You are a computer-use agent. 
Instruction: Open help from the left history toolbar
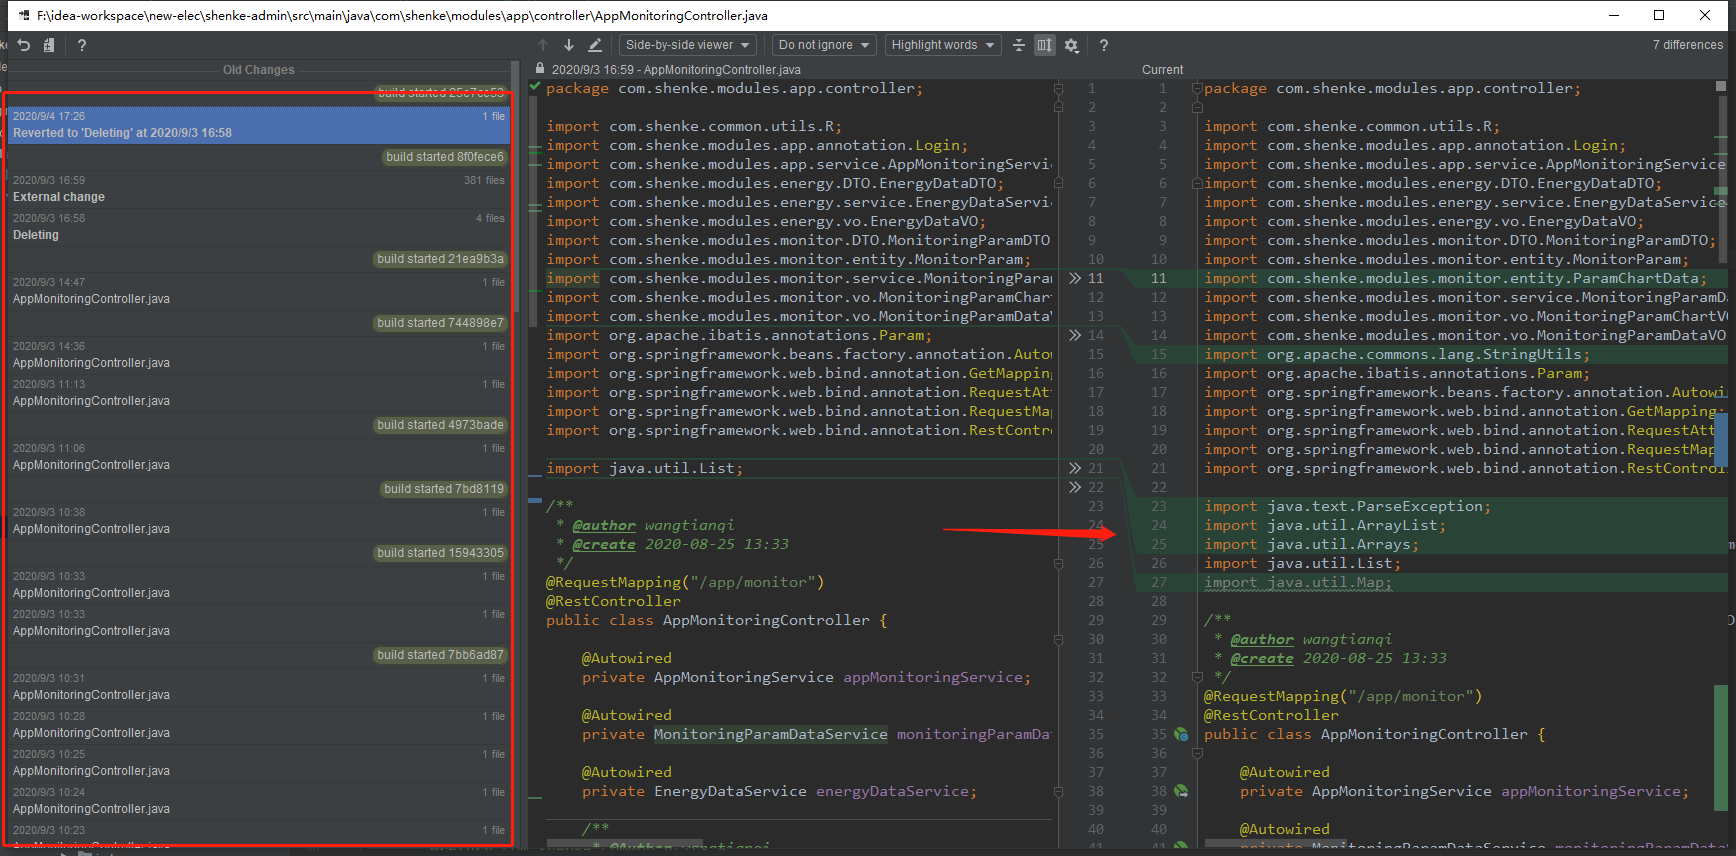[x=82, y=45]
